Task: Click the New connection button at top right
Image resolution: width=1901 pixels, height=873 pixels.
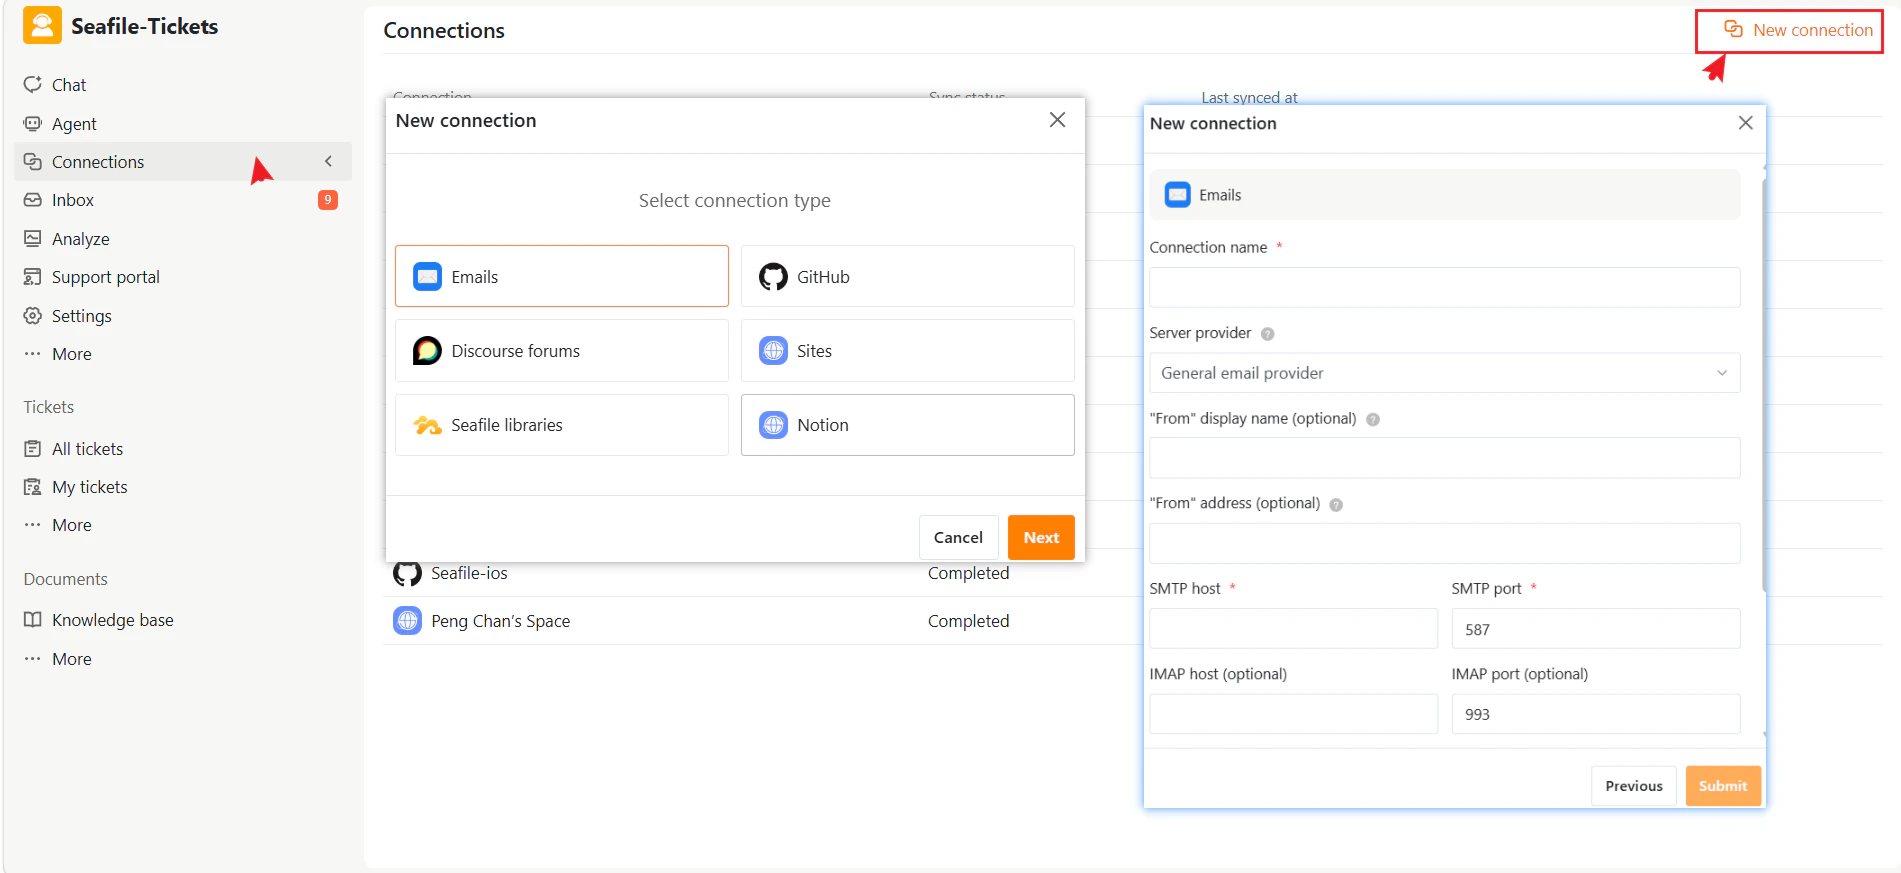Action: [x=1798, y=30]
